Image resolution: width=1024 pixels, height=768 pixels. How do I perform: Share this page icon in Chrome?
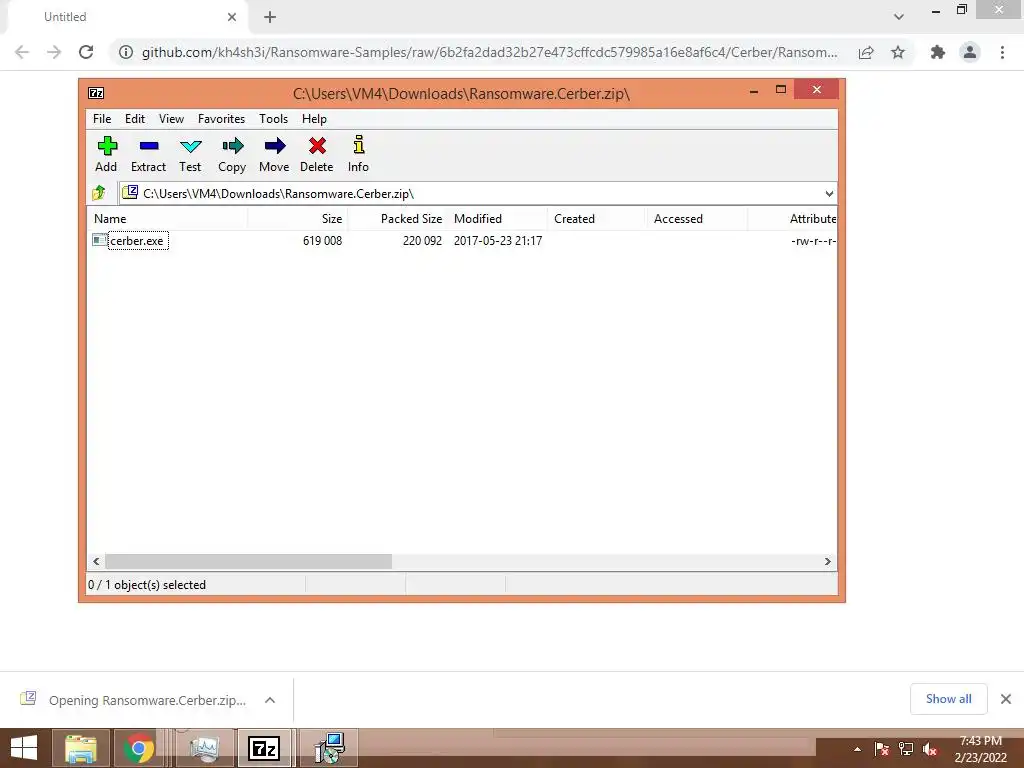tap(866, 52)
